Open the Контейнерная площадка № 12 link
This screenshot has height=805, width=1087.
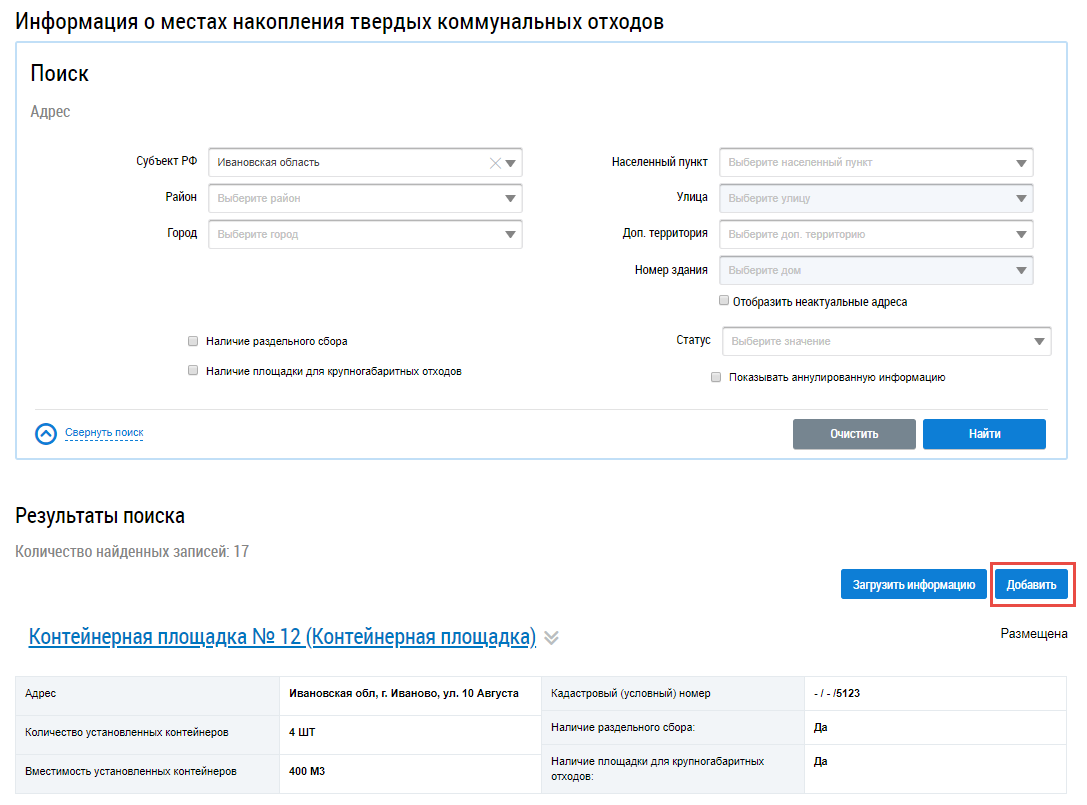282,637
